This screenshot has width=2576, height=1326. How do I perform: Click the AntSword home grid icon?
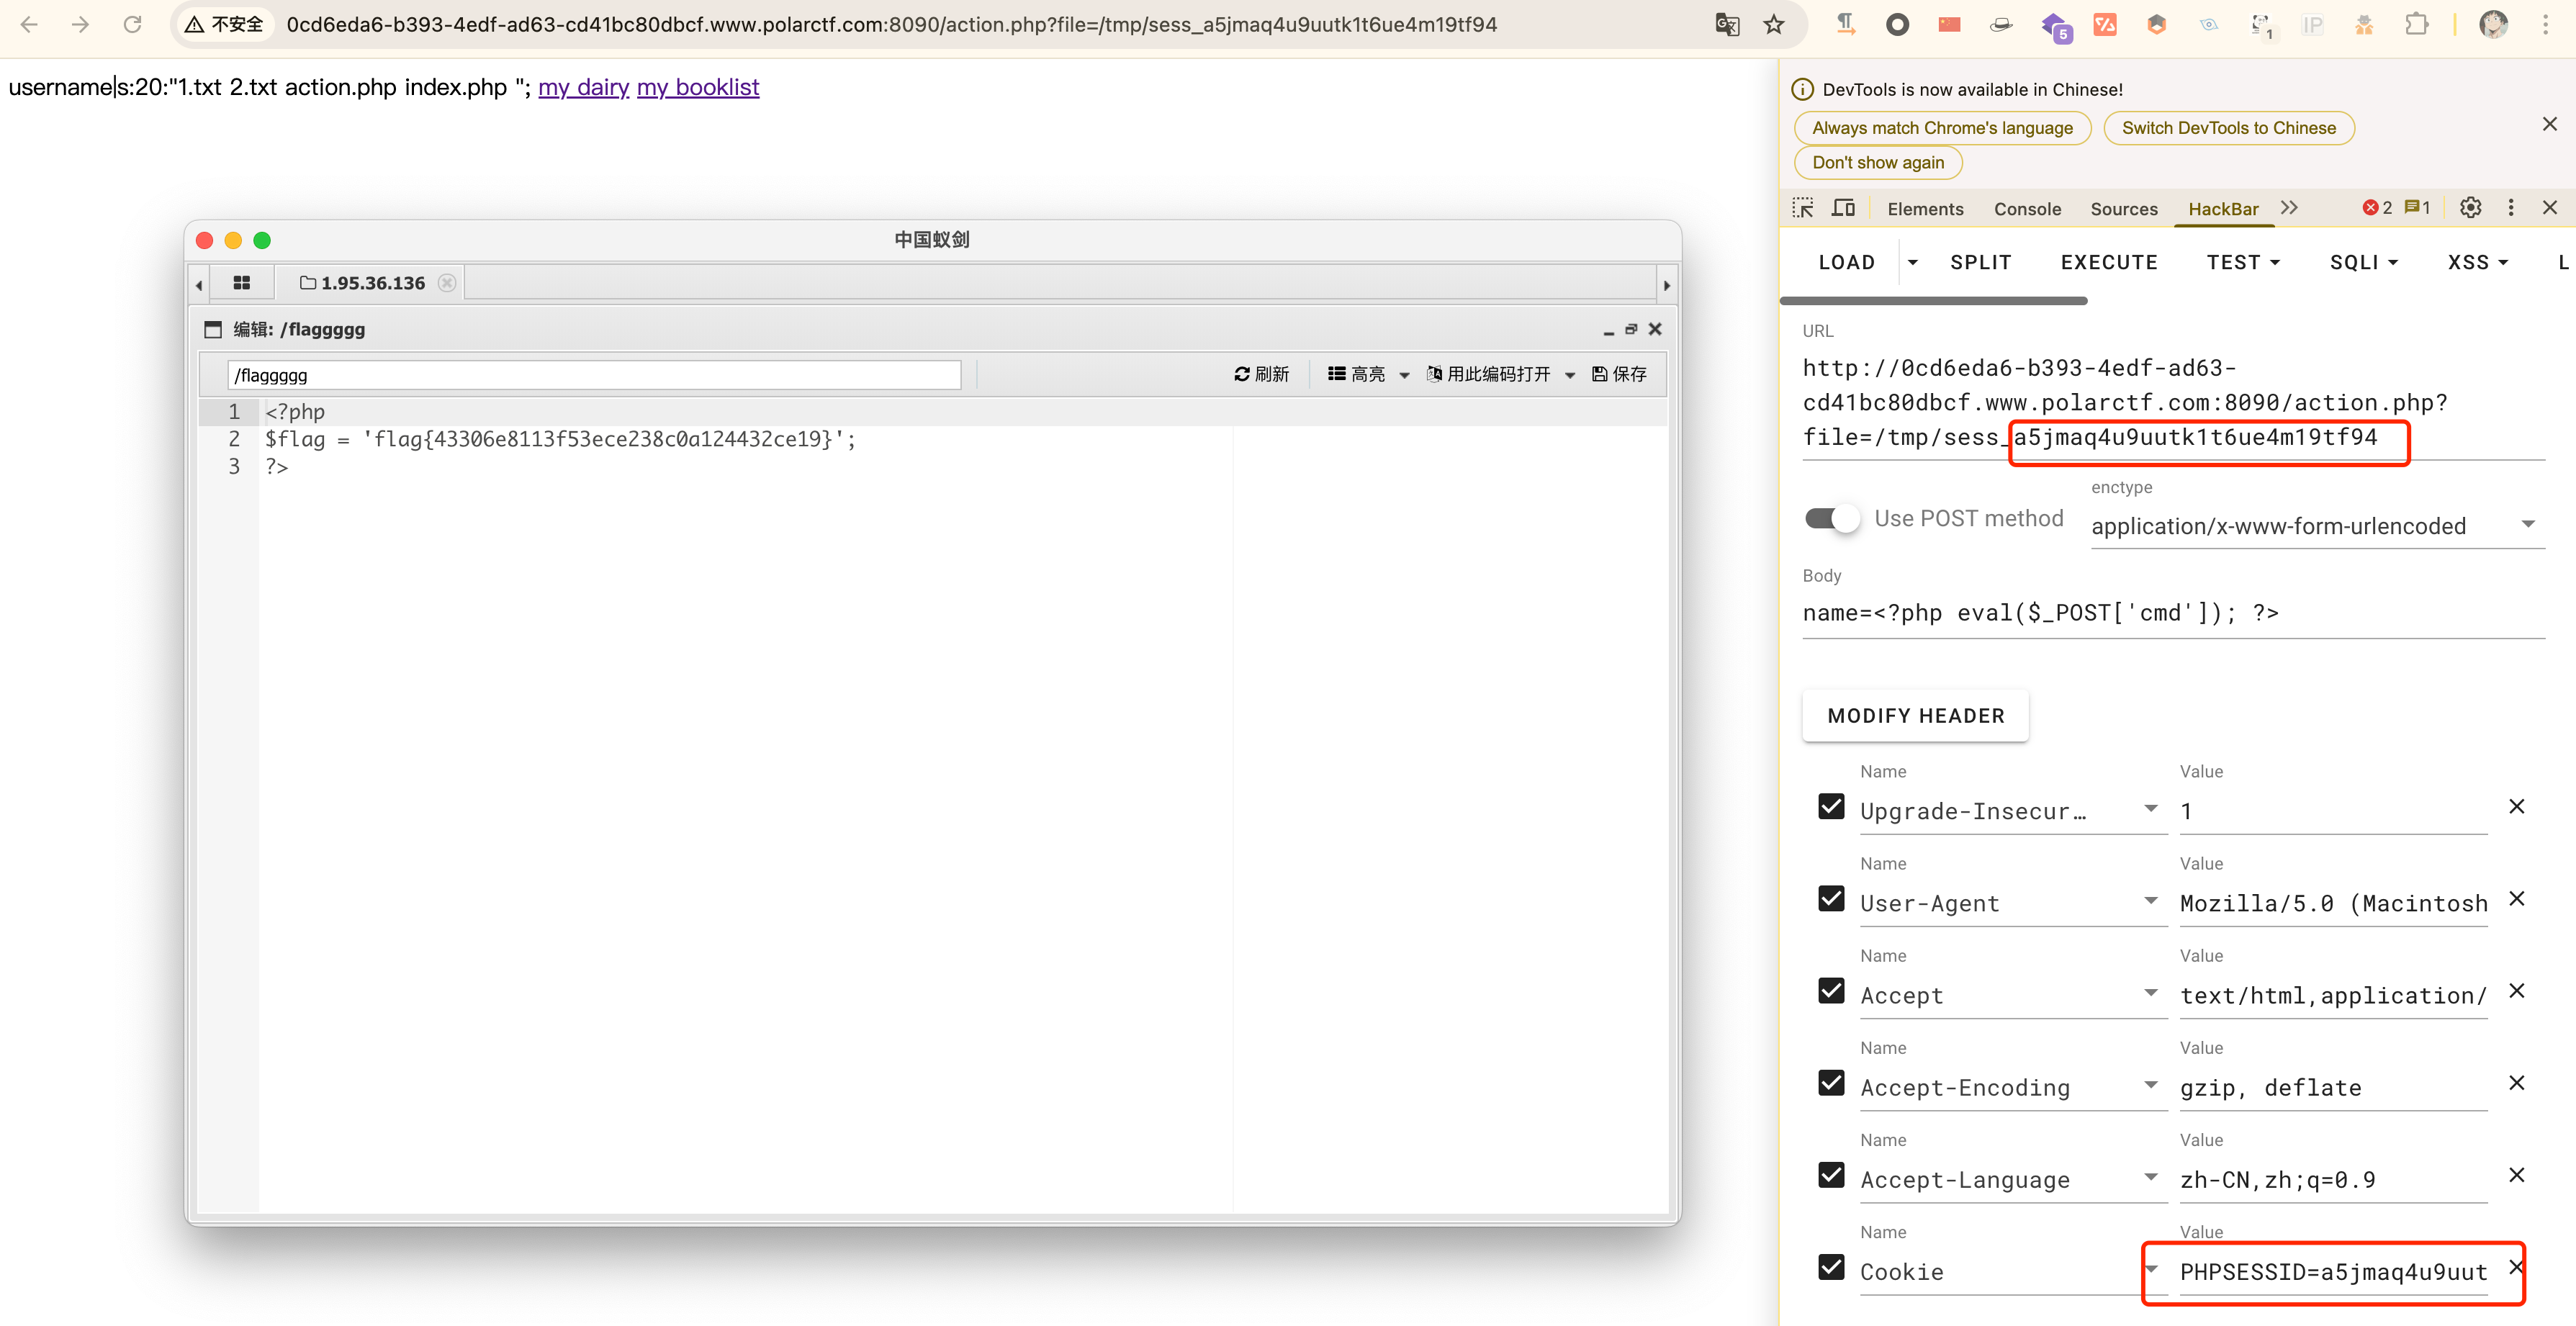[x=241, y=283]
